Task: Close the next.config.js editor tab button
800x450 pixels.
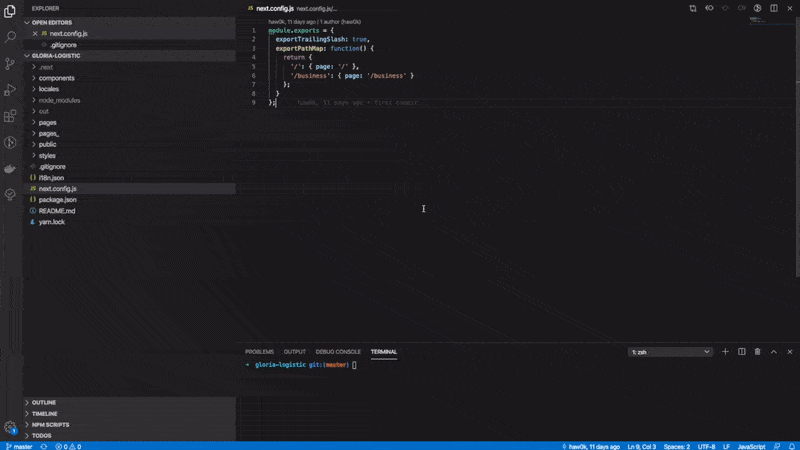Action: 790,8
